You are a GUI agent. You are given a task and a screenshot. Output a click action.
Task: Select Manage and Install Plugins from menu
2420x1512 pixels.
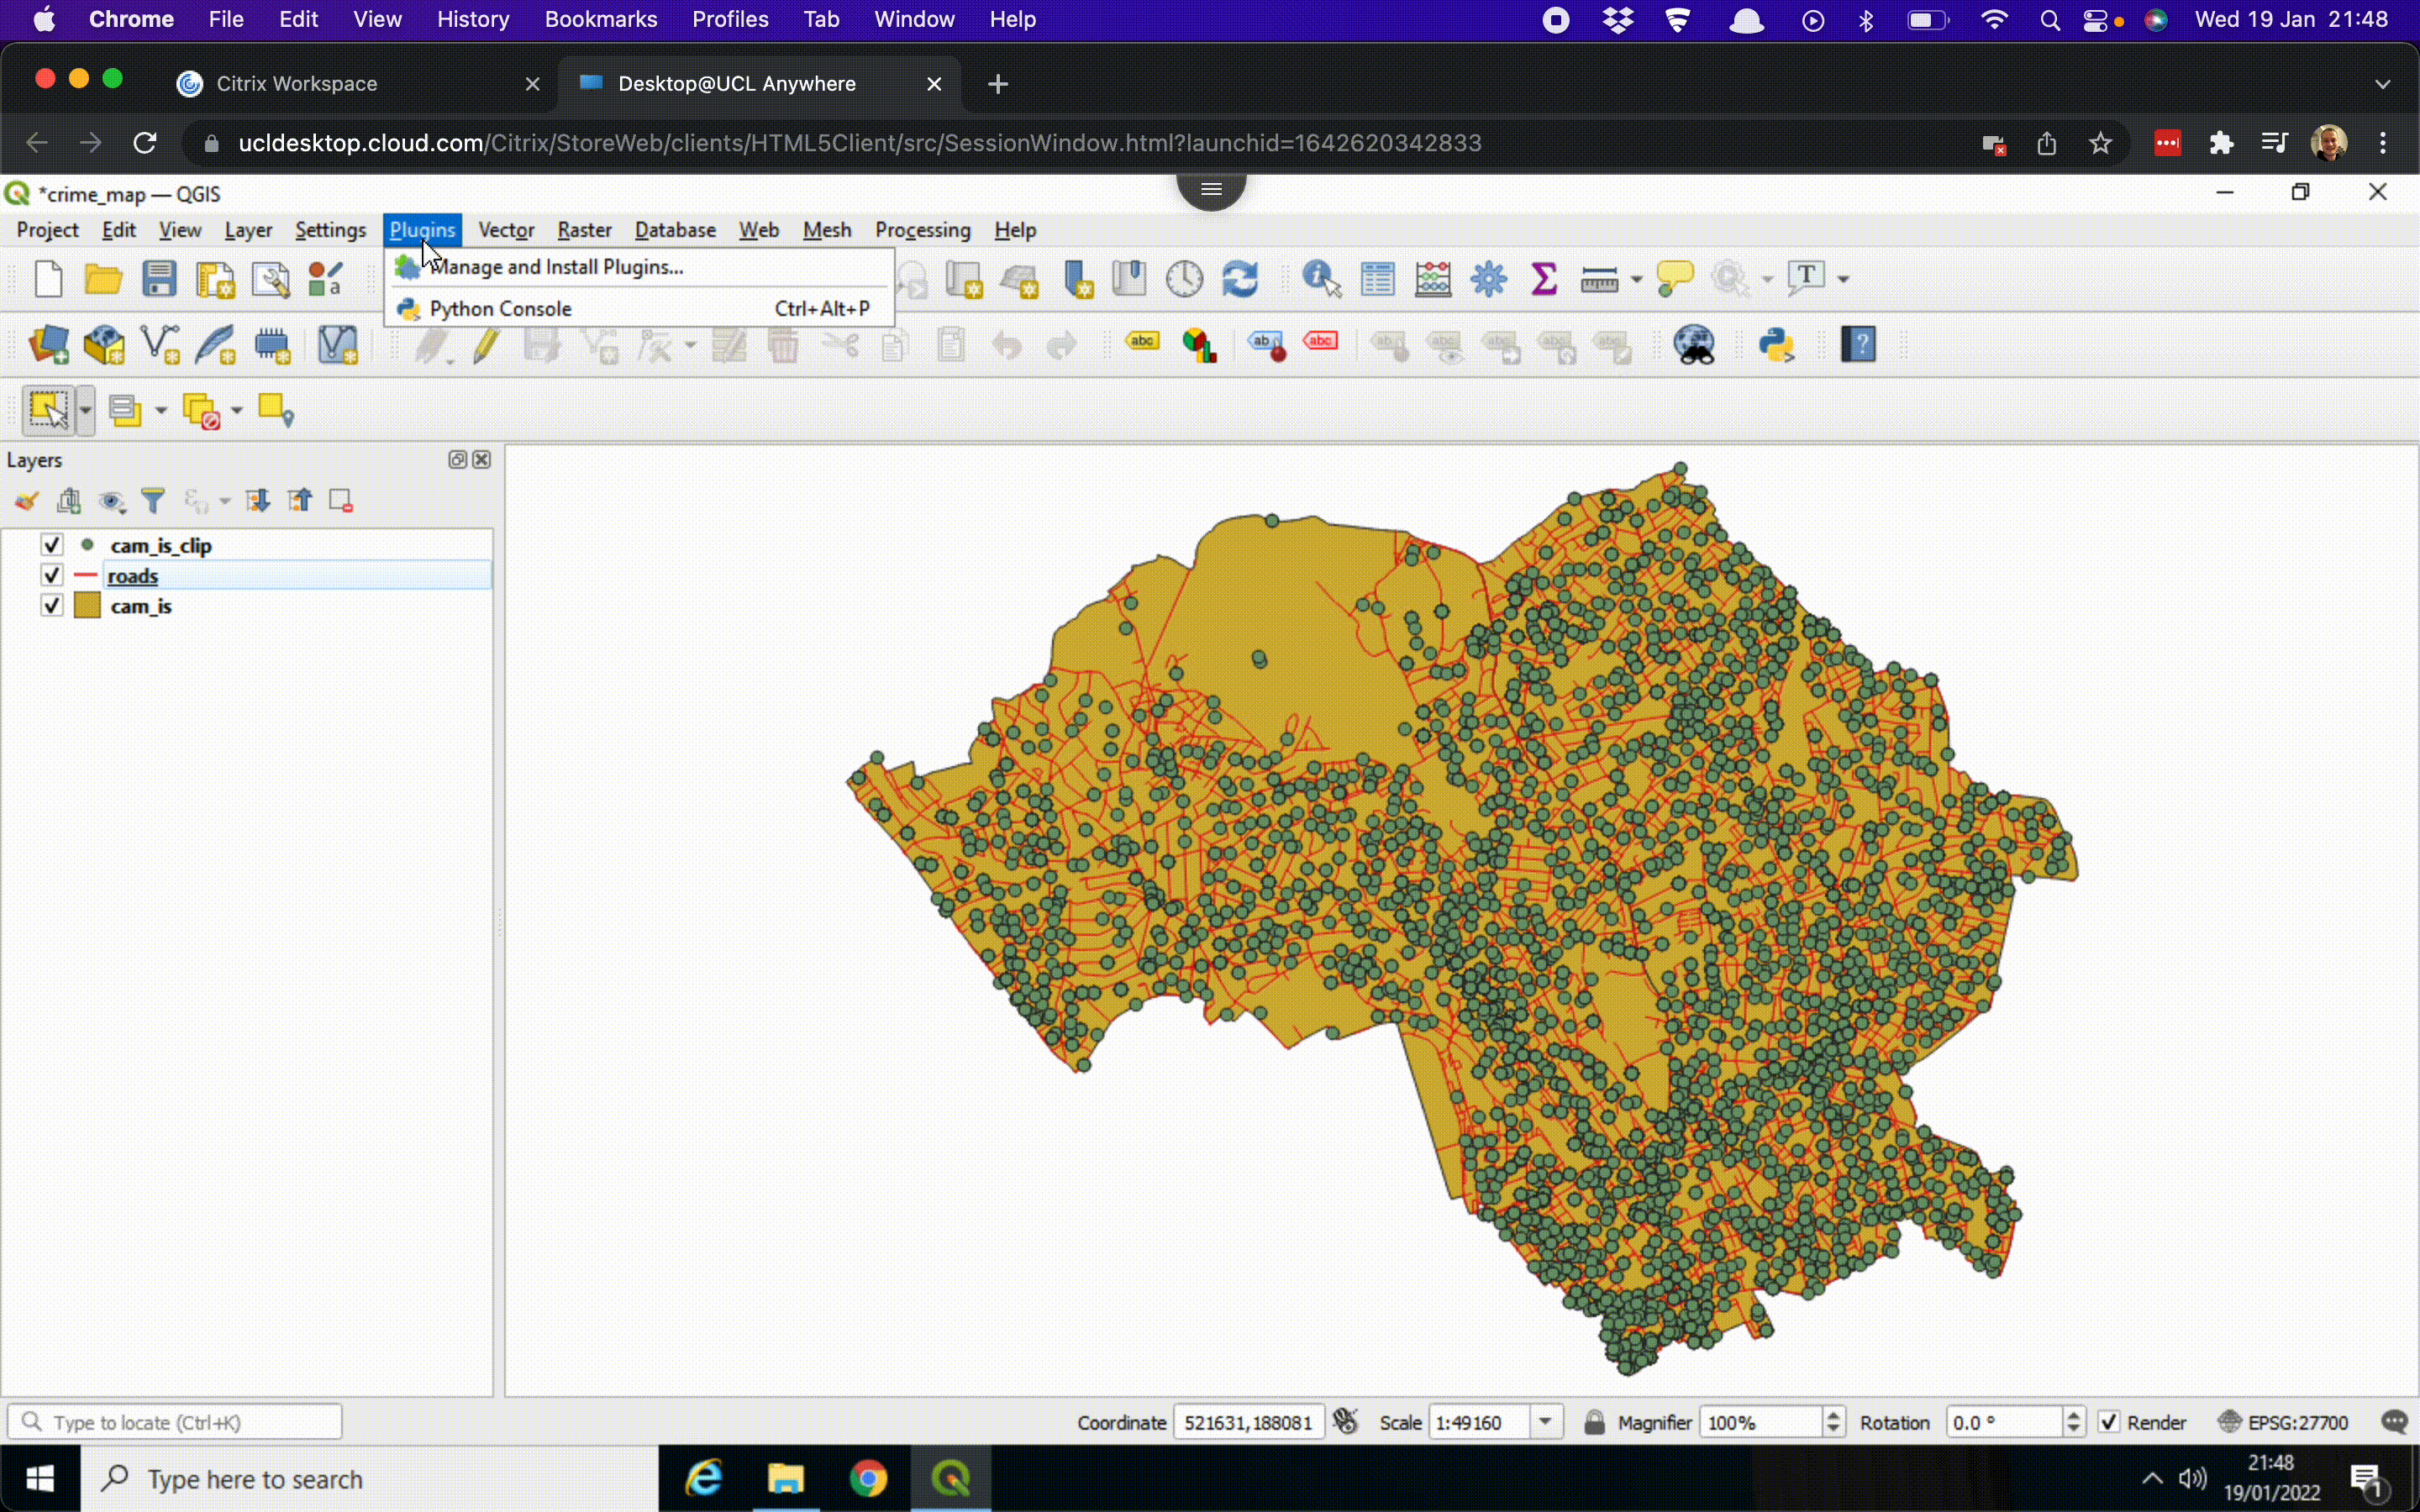pyautogui.click(x=556, y=267)
